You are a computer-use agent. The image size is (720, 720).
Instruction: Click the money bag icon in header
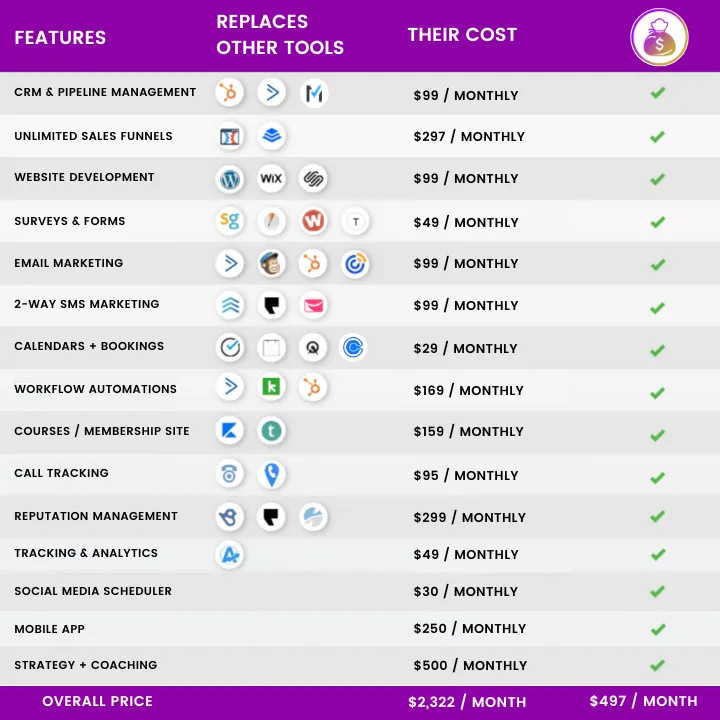click(659, 37)
